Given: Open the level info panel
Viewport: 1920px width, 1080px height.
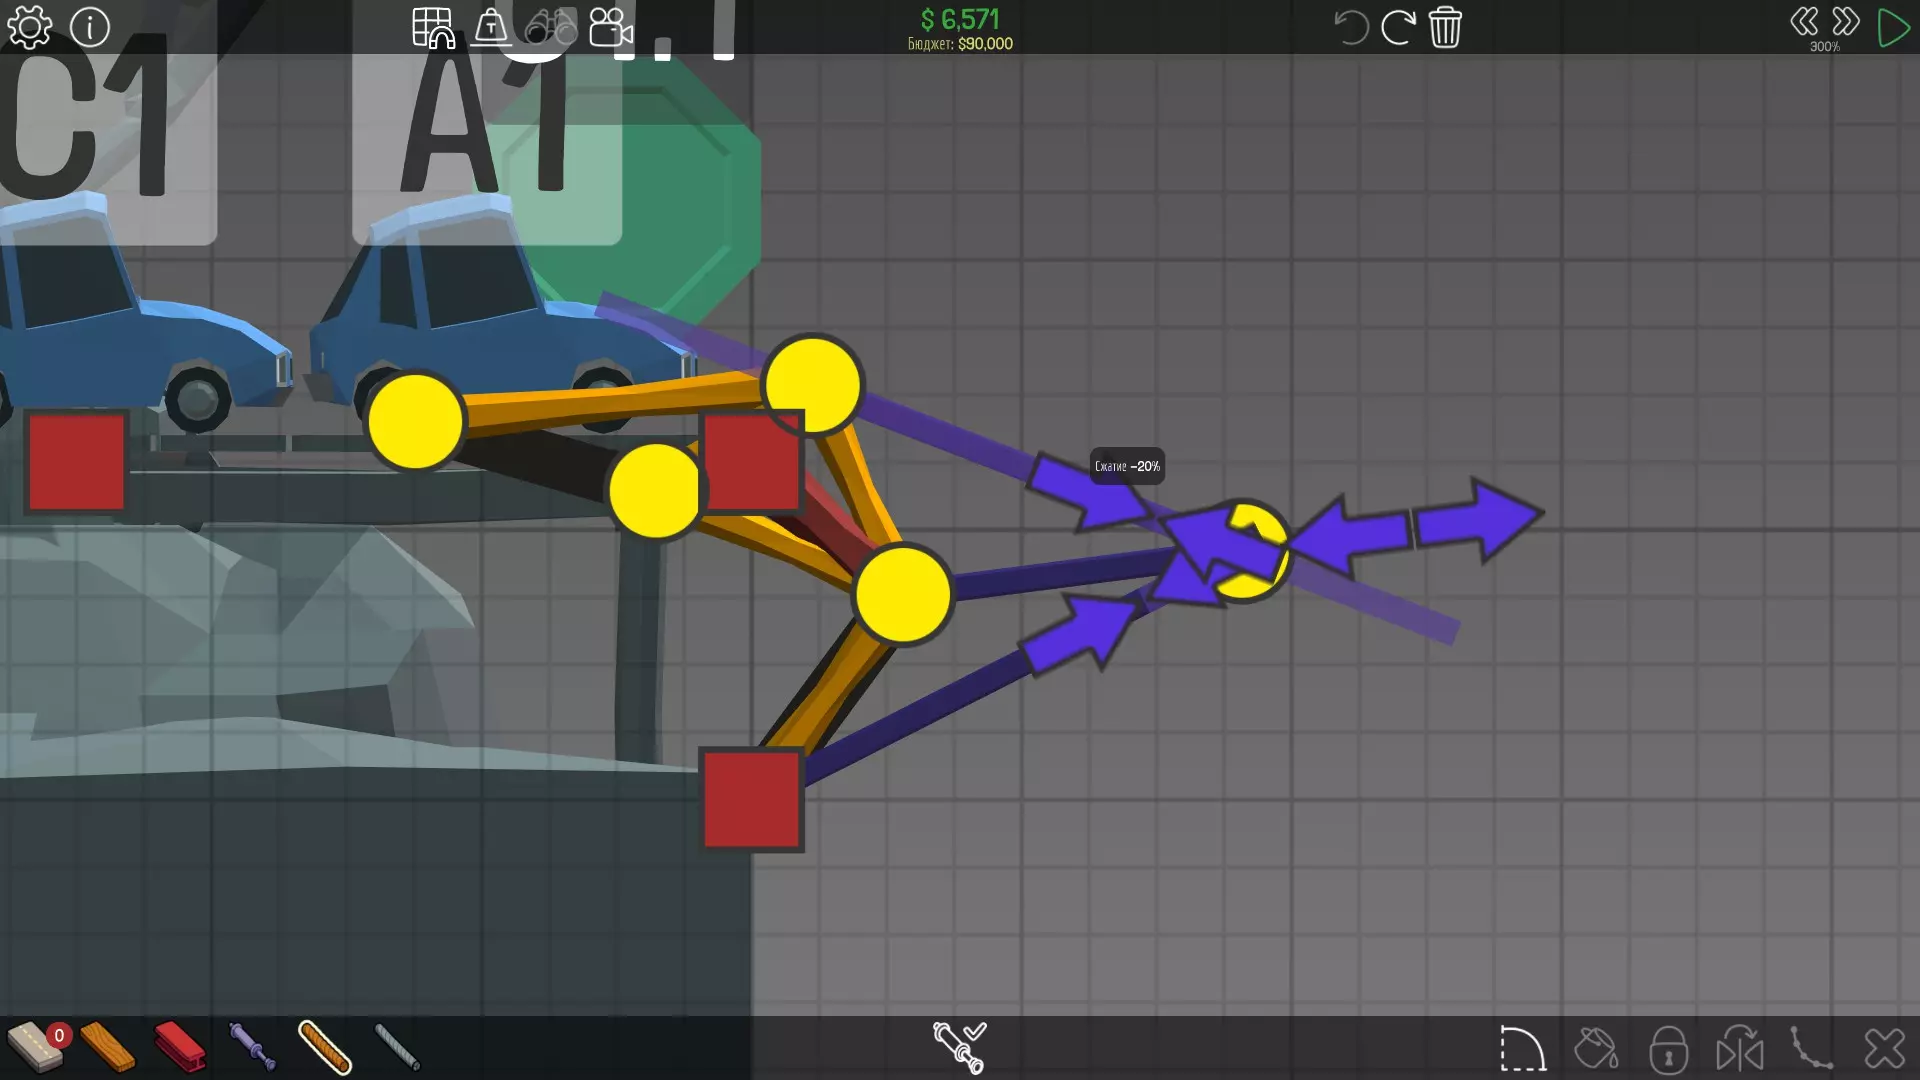Looking at the screenshot, I should [x=90, y=27].
